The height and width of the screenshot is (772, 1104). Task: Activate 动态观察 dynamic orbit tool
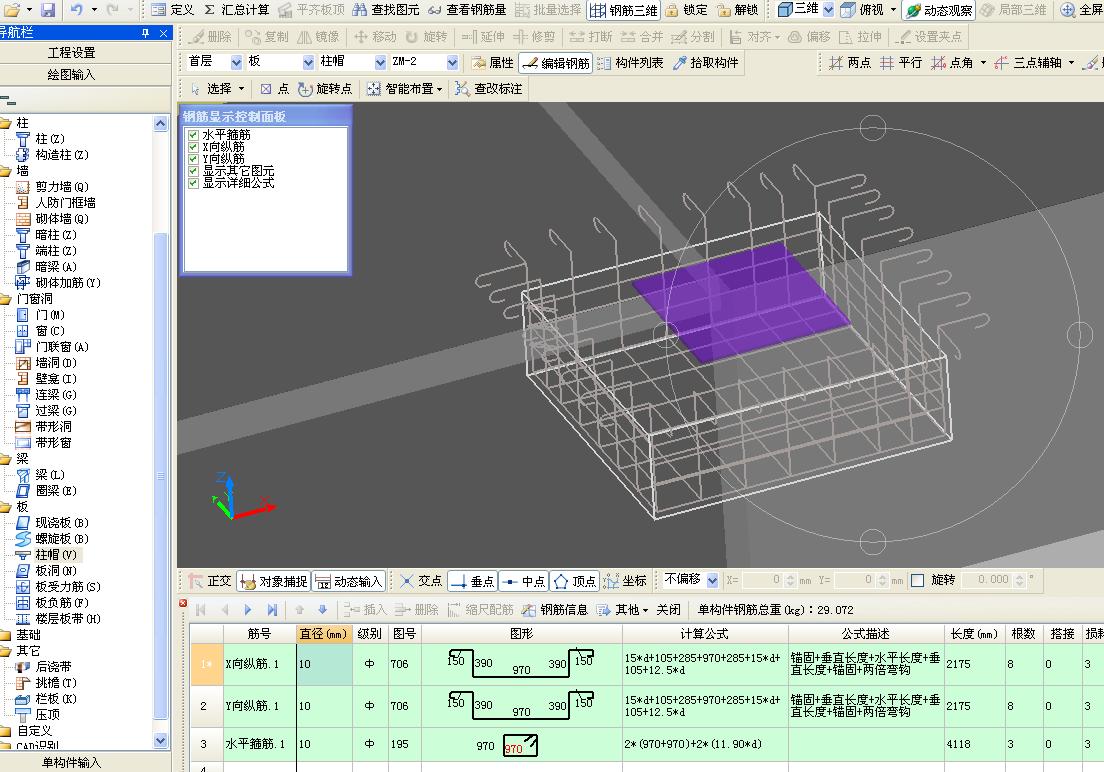939,10
